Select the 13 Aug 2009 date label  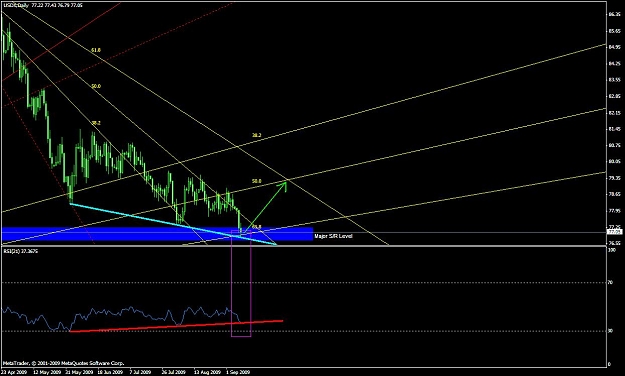click(207, 372)
